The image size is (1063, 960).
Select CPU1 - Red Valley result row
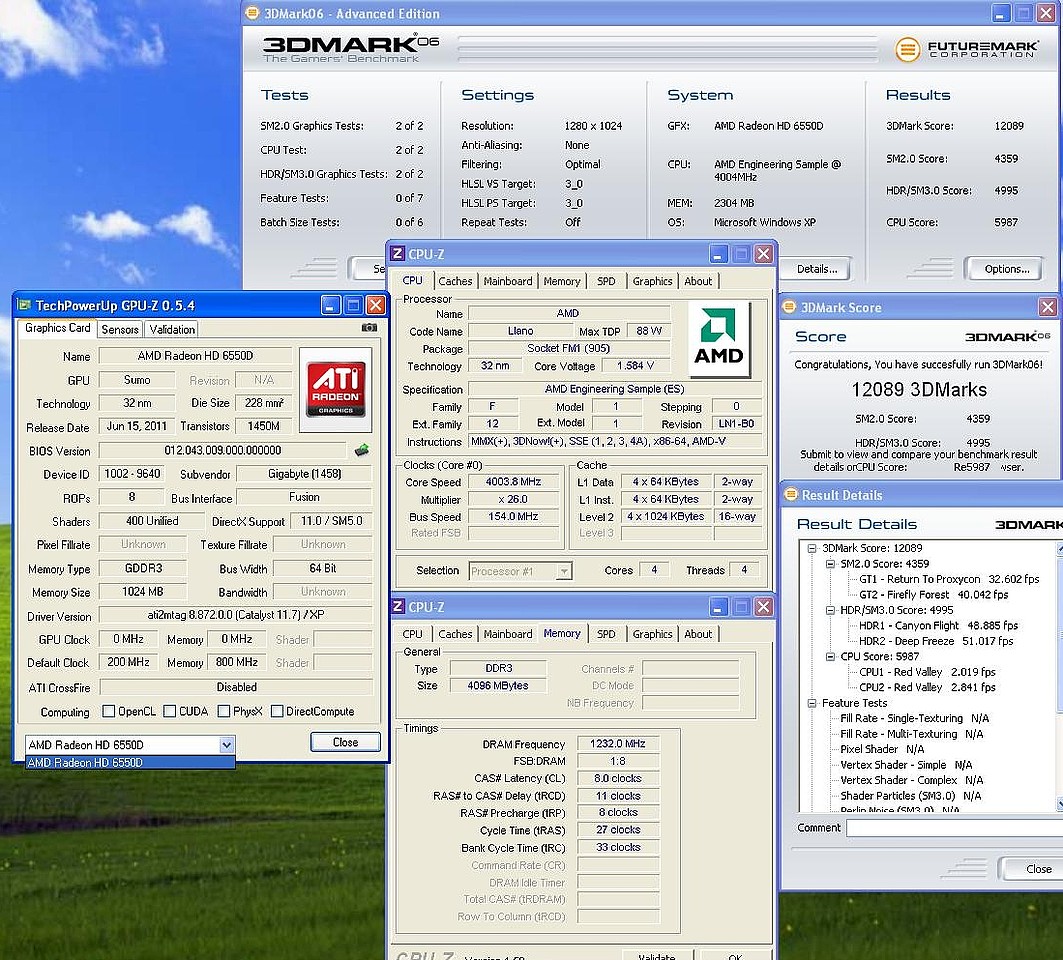(x=927, y=672)
